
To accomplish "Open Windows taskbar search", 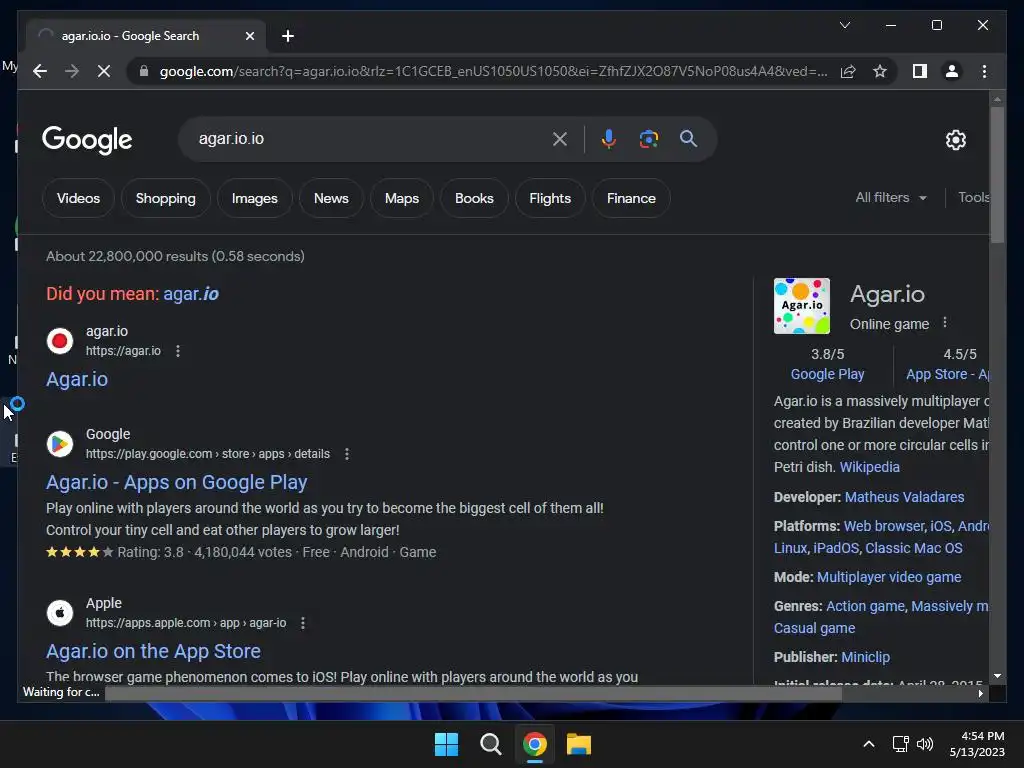I will pos(490,744).
